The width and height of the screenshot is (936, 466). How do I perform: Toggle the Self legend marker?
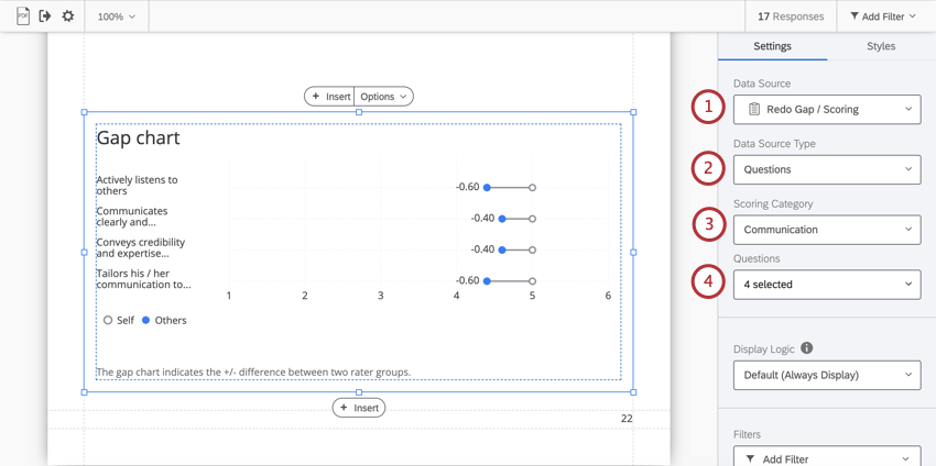tap(108, 320)
